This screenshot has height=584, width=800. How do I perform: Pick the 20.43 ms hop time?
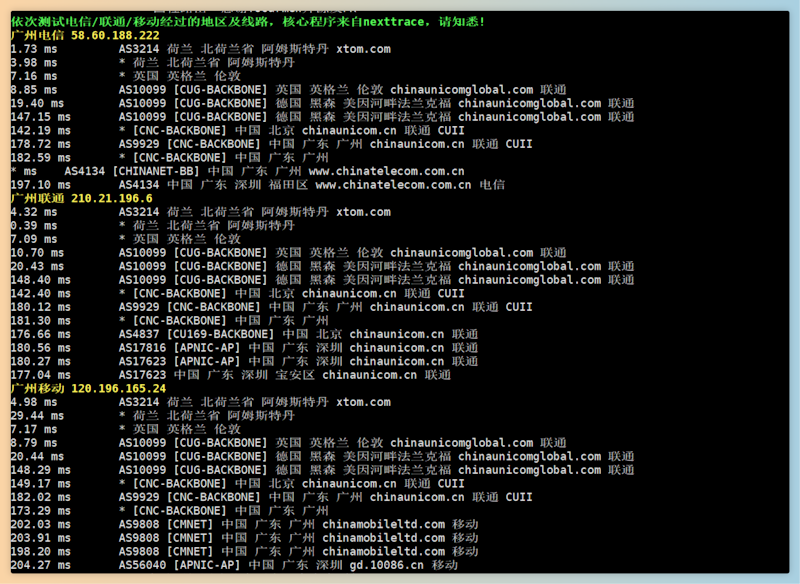point(37,267)
